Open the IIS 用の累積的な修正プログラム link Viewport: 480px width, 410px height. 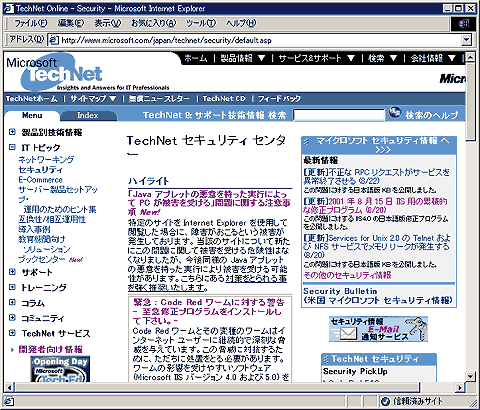[x=375, y=206]
